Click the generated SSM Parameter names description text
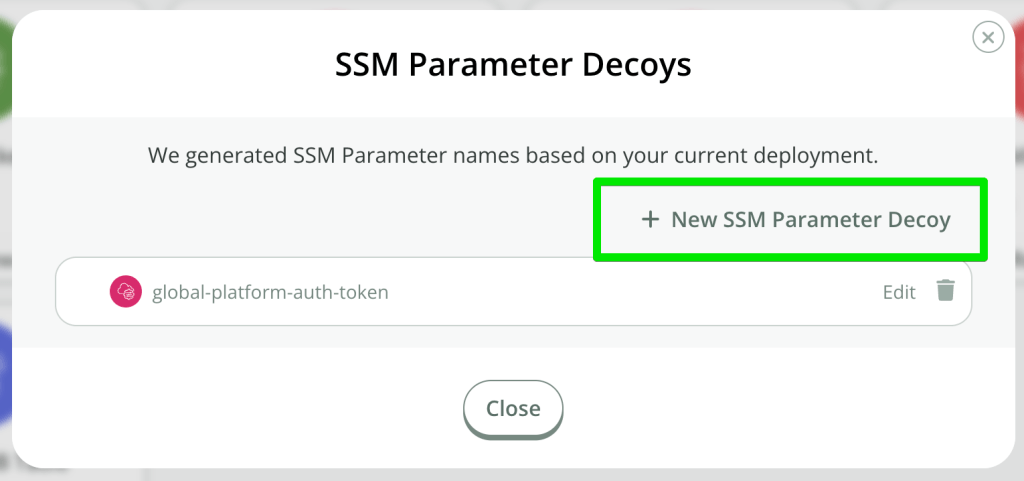Screen dimensions: 1024x481 click(512, 156)
